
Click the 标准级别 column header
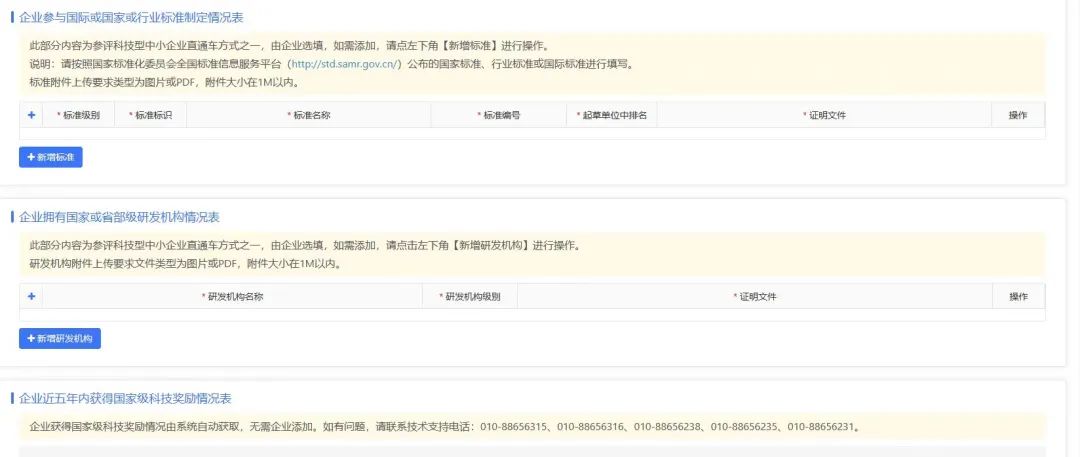(80, 115)
